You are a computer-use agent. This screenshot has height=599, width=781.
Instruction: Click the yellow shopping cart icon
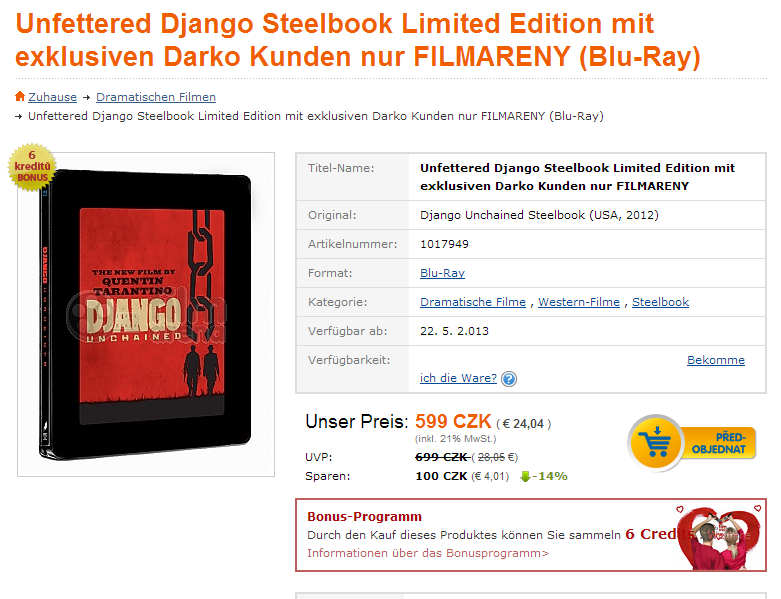tap(656, 443)
